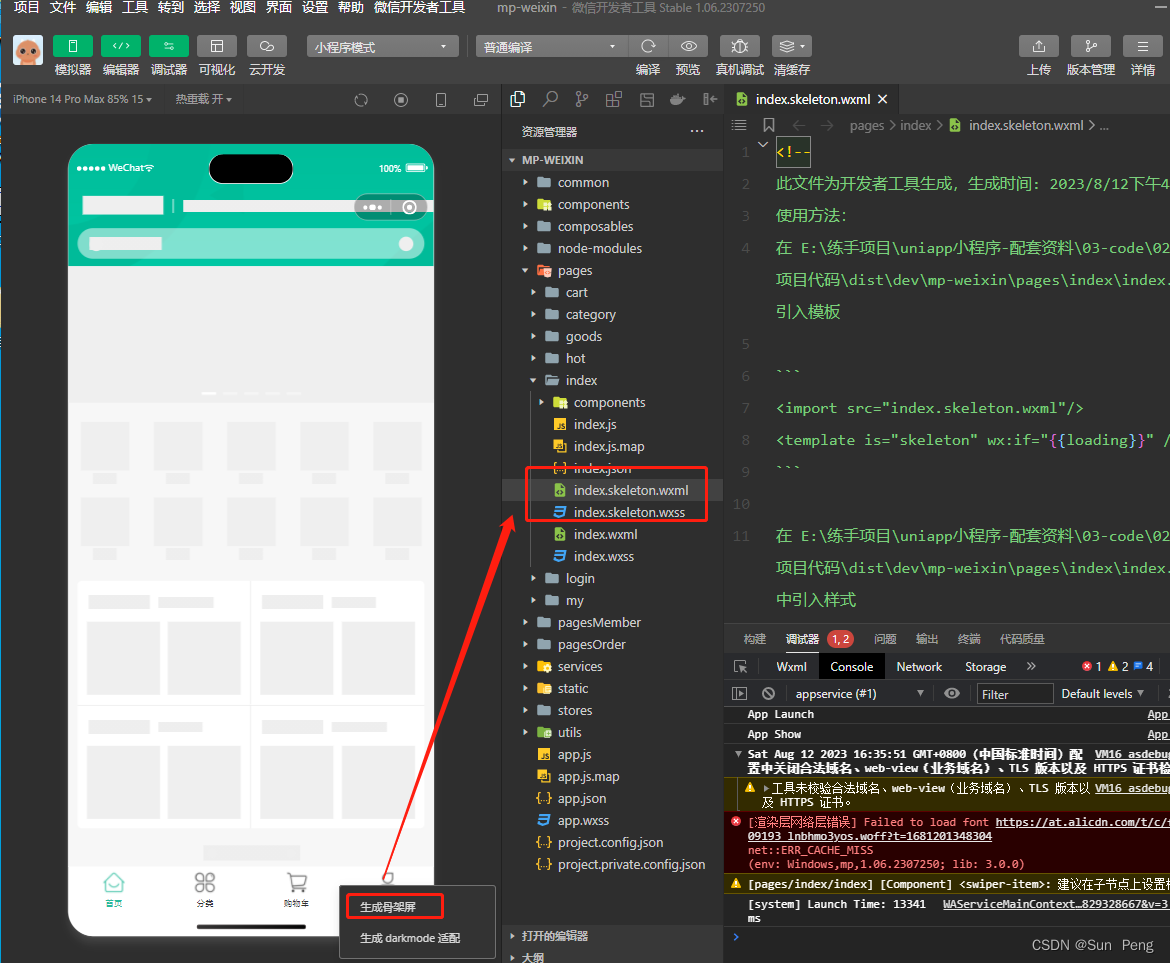The height and width of the screenshot is (963, 1170).
Task: Switch to the Terminal panel tab
Action: [x=969, y=639]
